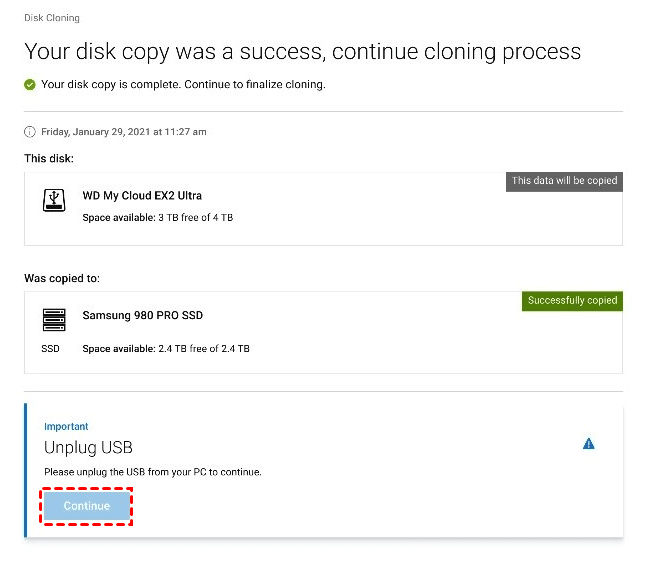This screenshot has width=651, height=568.
Task: Click the 'Important' label in the notice
Action: click(66, 427)
